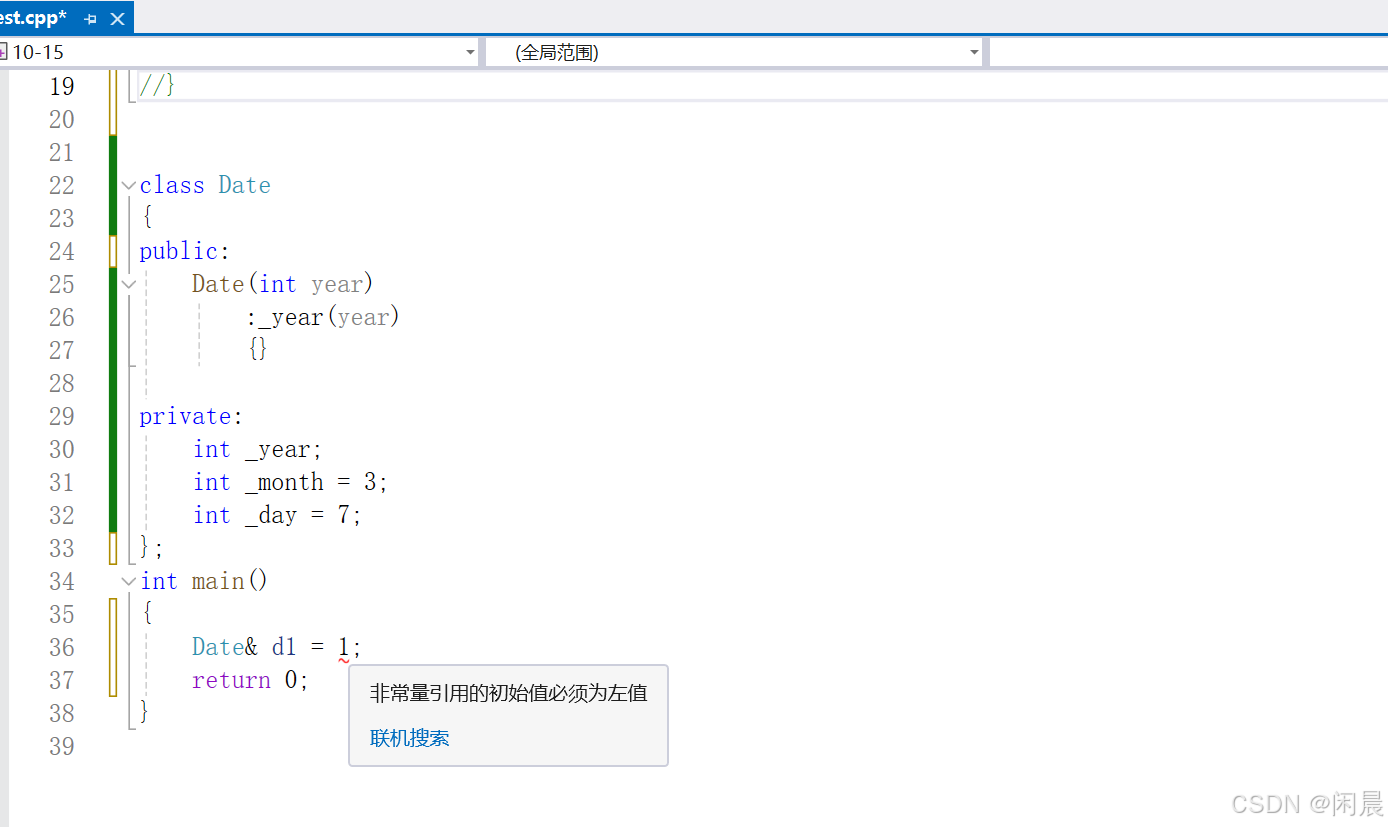Click the yellow modified indicator near line 24
This screenshot has width=1388, height=827.
113,251
